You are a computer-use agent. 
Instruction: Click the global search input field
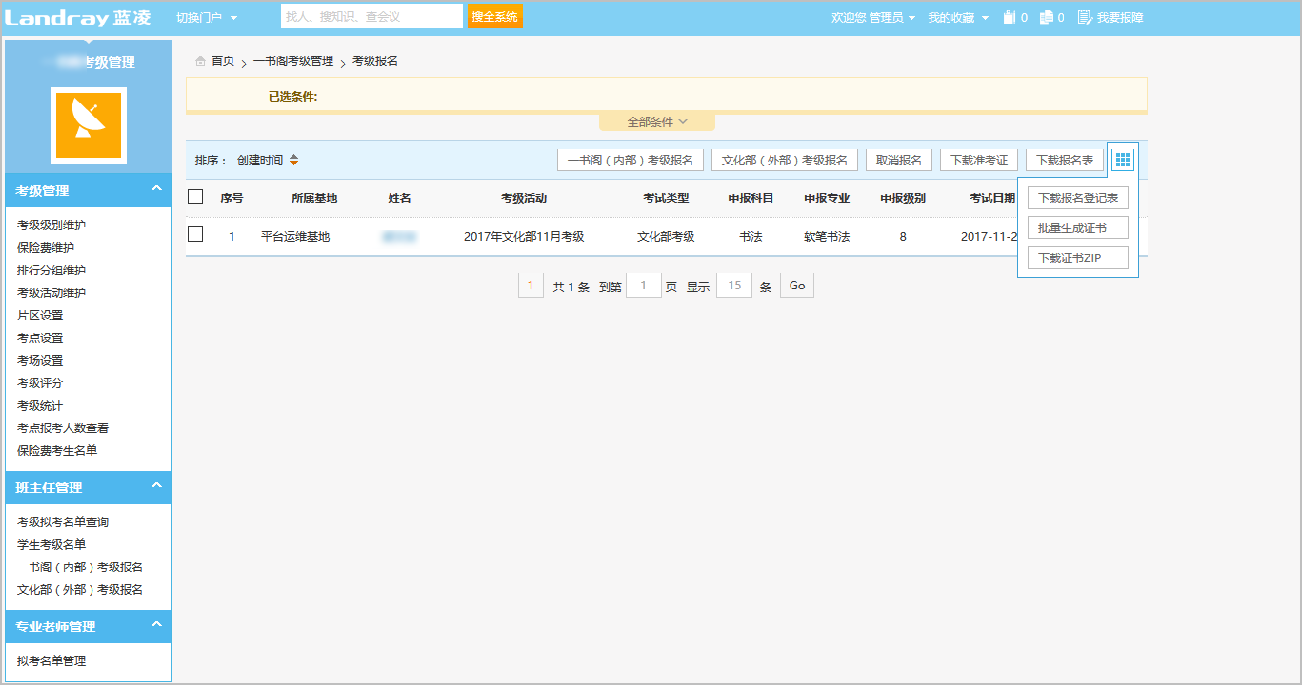(371, 17)
